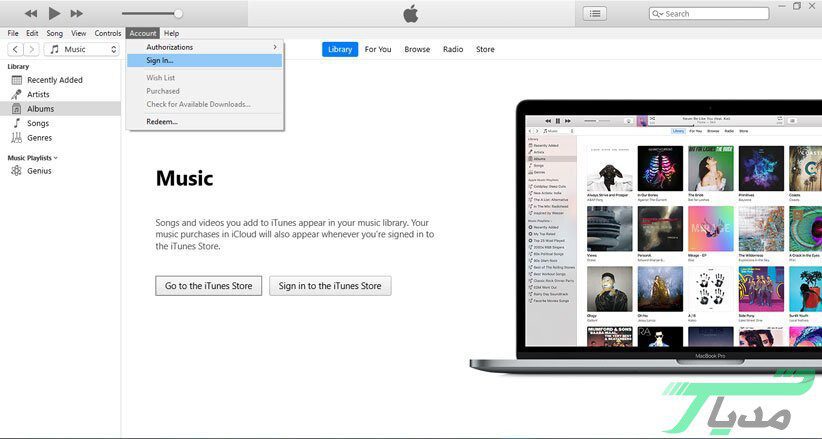Click the back navigation arrow
The height and width of the screenshot is (439, 822).
click(15, 49)
